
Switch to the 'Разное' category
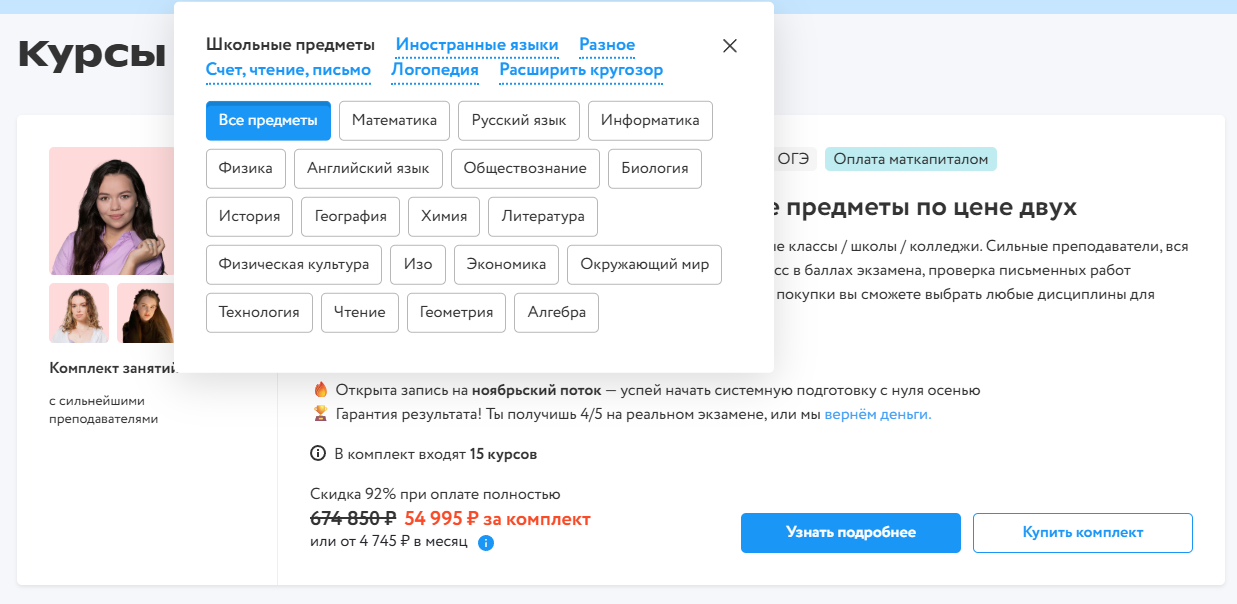pyautogui.click(x=607, y=45)
